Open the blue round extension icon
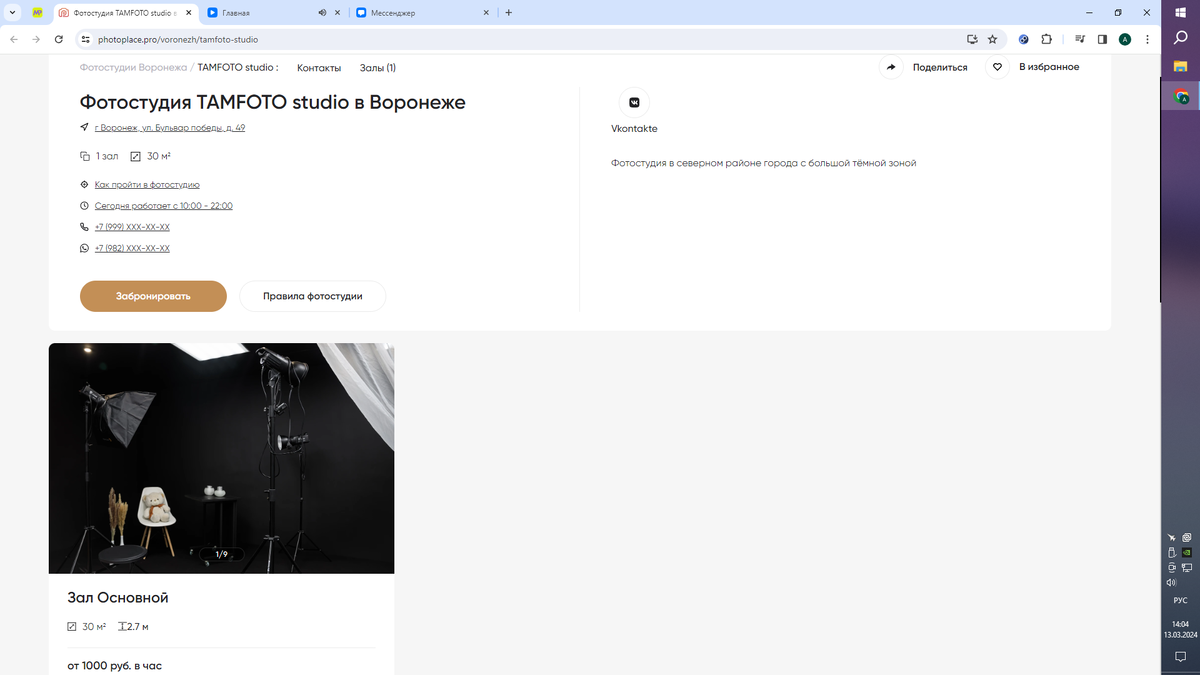The height and width of the screenshot is (675, 1200). click(x=1024, y=39)
